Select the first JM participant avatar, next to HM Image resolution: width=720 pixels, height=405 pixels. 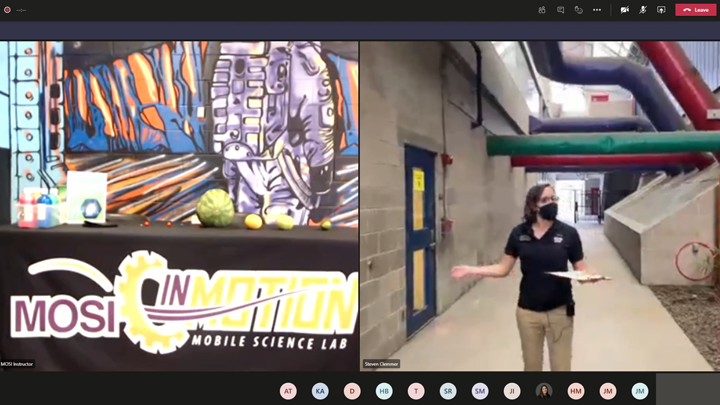(608, 391)
